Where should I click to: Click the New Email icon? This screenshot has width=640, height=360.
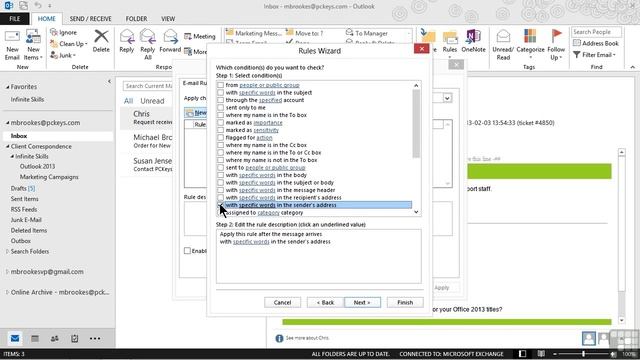12,36
